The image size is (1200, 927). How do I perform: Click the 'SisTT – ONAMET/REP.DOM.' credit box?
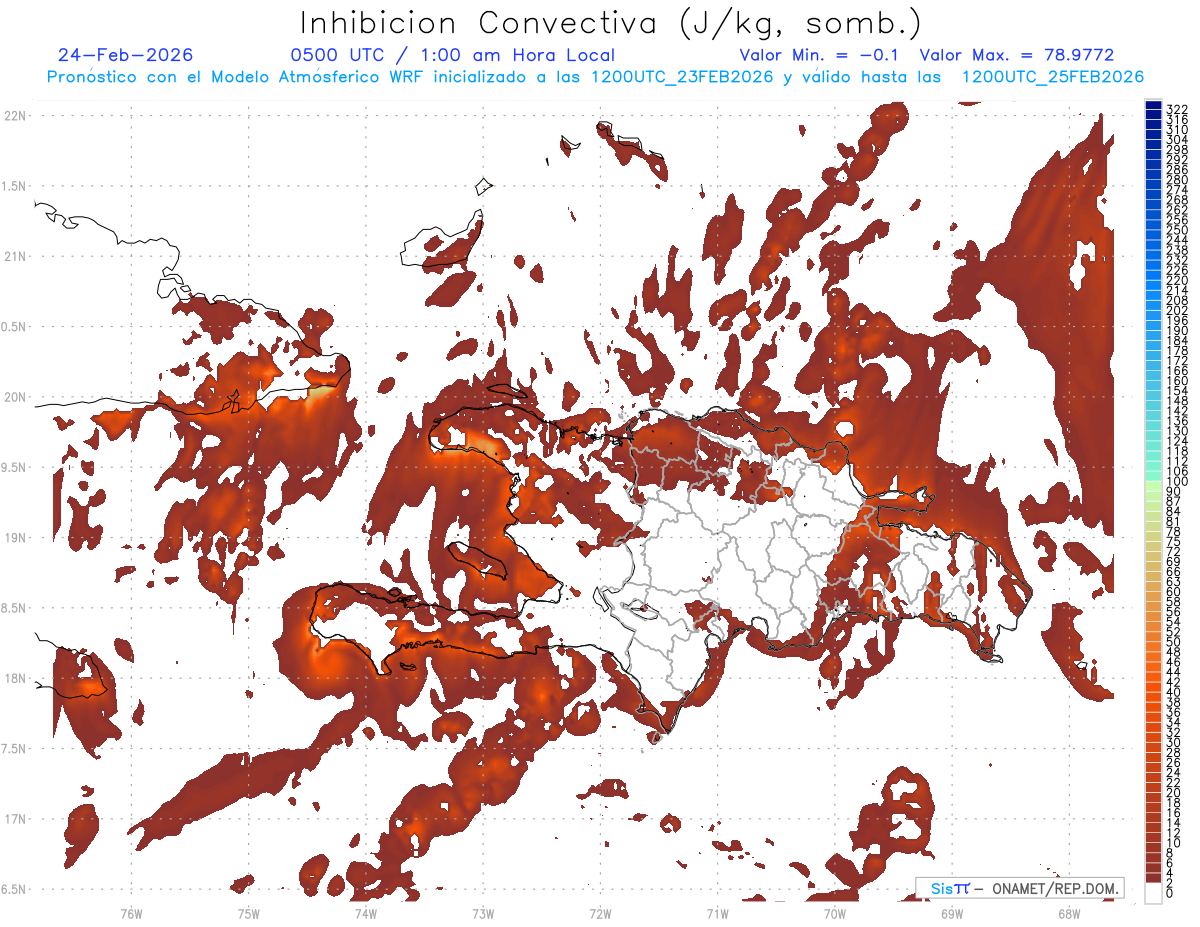click(x=1019, y=888)
